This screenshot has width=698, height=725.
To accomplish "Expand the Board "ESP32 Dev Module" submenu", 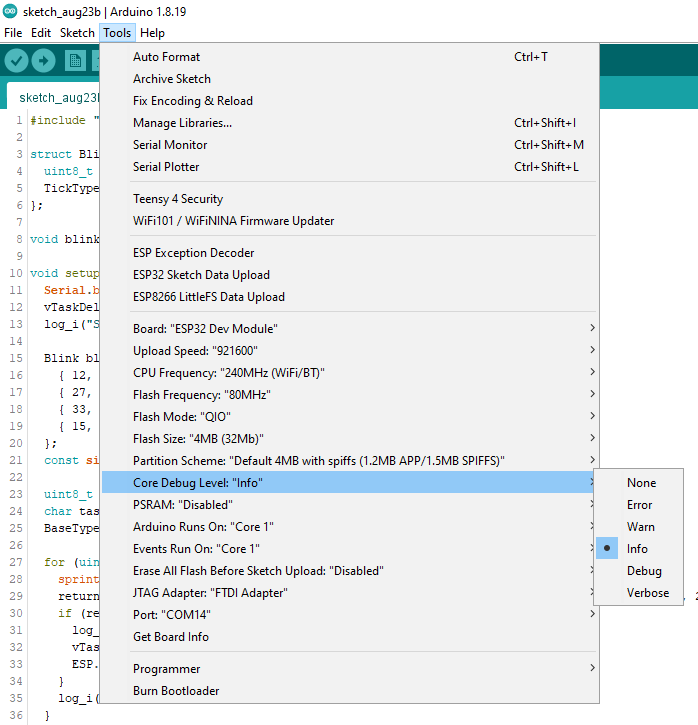I will (x=349, y=329).
